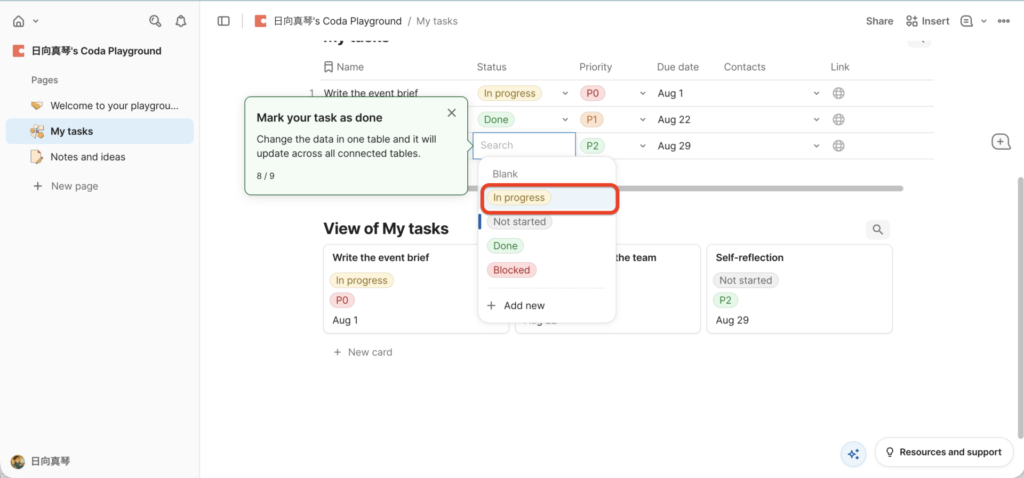Open the comments icon in top bar
Image resolution: width=1024 pixels, height=478 pixels.
[966, 21]
